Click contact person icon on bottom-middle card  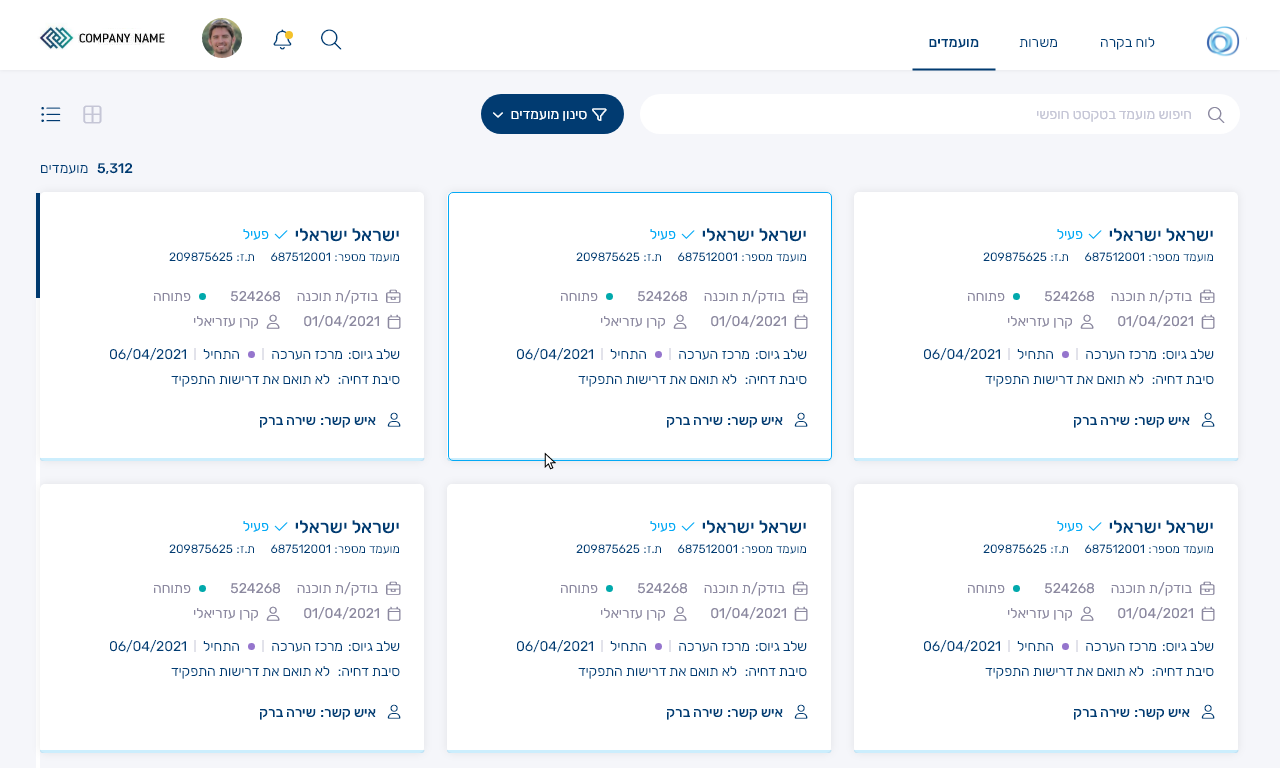point(800,712)
